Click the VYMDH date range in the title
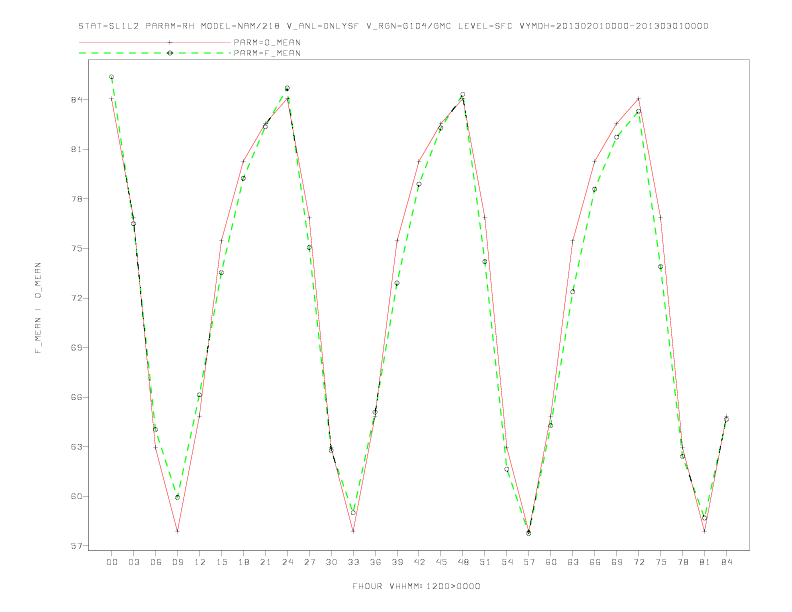This screenshot has width=792, height=612. tap(614, 26)
